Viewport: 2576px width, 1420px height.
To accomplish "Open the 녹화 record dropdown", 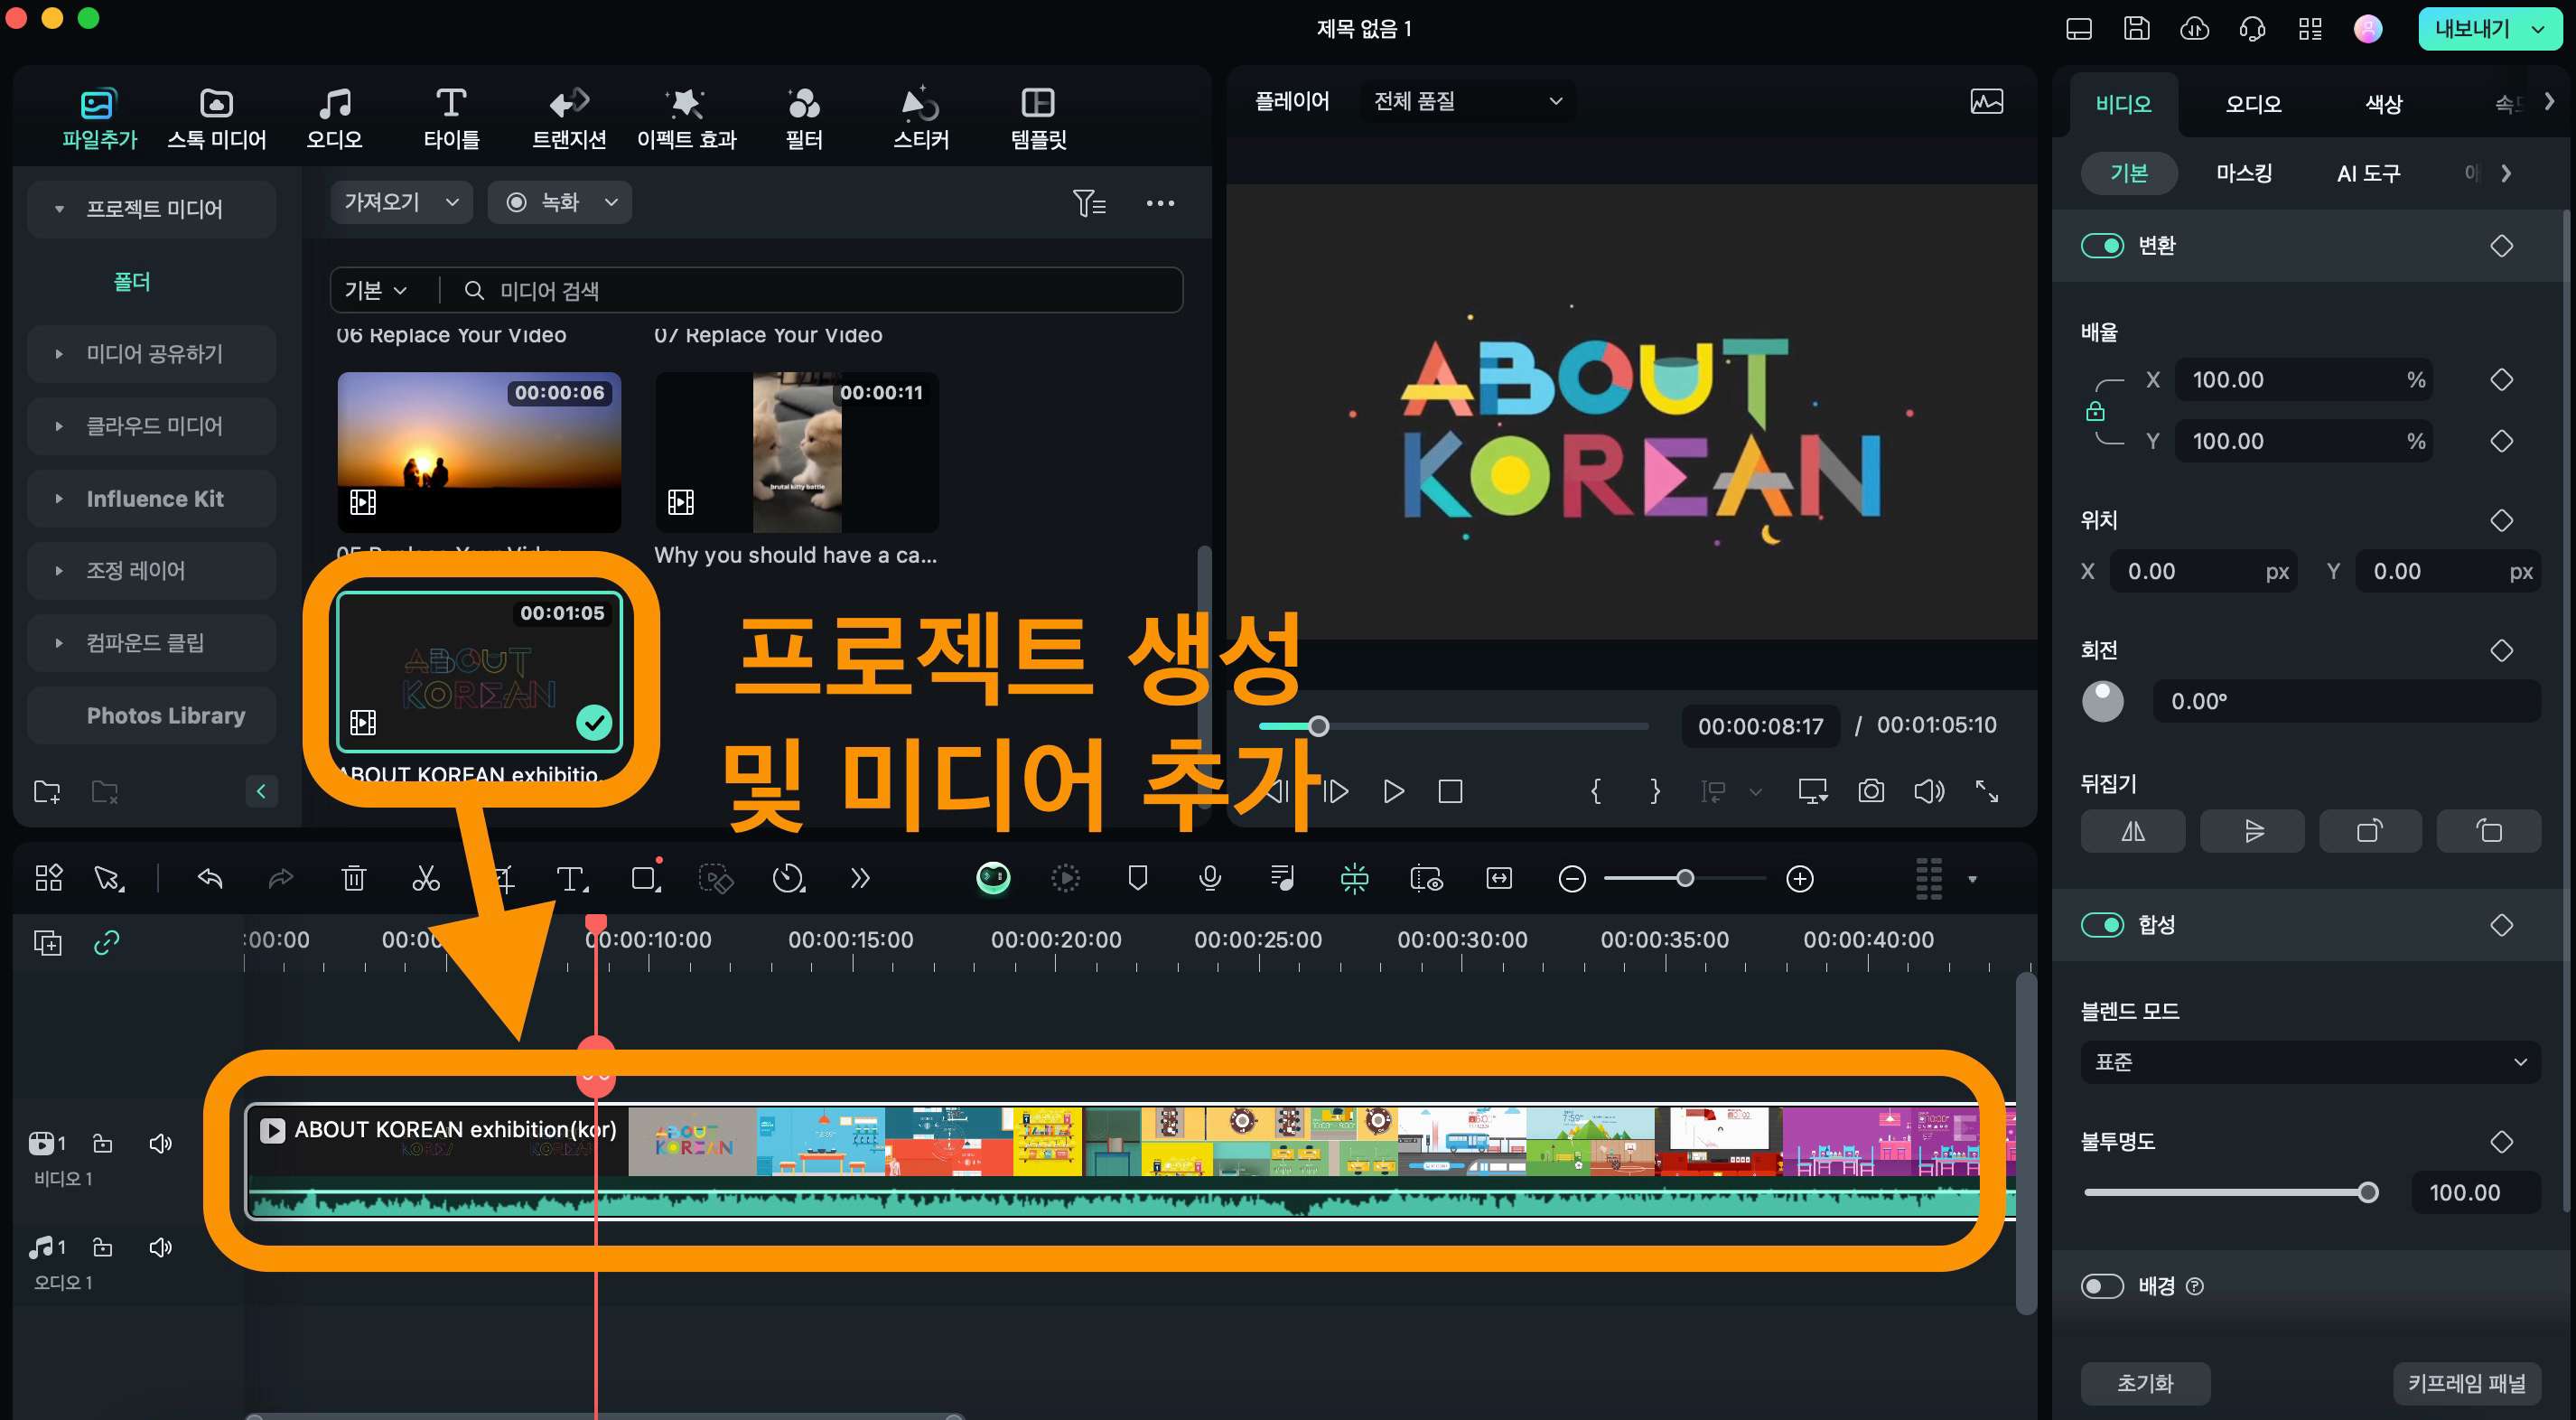I will (559, 202).
